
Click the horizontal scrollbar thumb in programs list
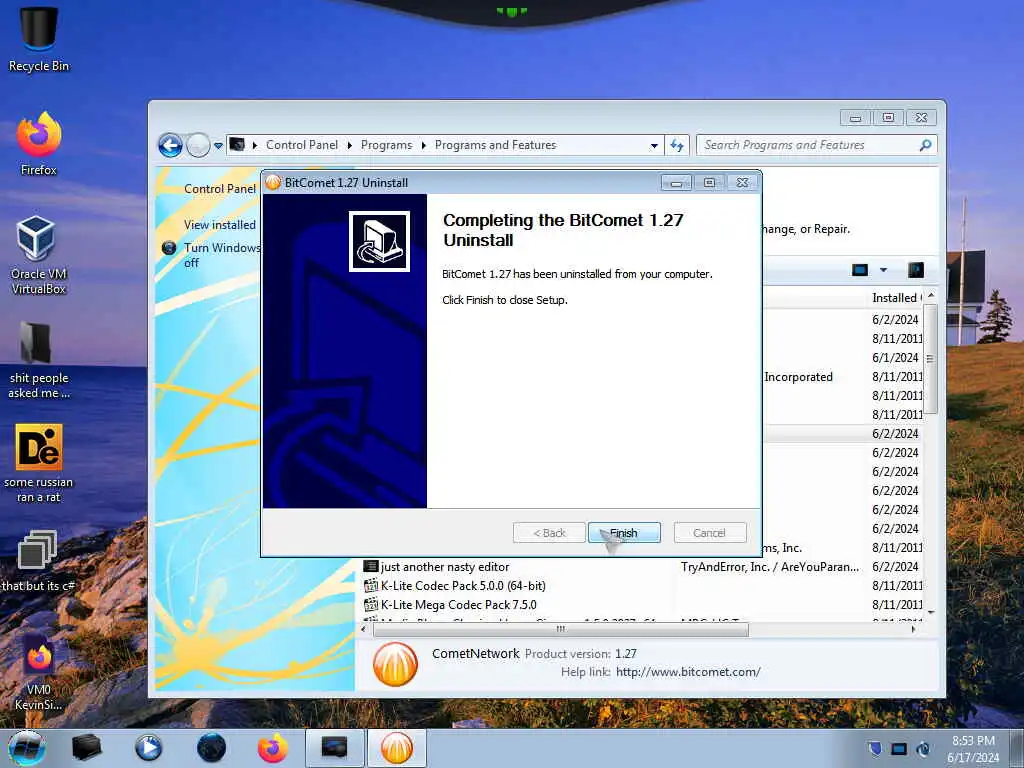(x=560, y=630)
